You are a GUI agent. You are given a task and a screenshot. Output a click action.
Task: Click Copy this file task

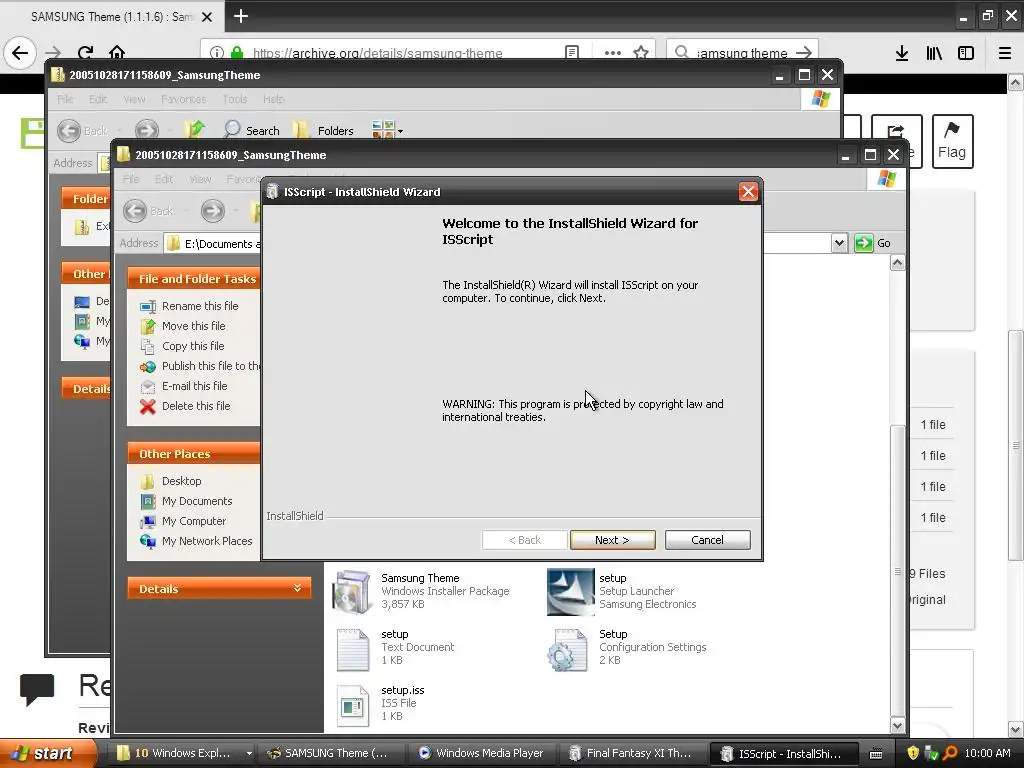[193, 346]
